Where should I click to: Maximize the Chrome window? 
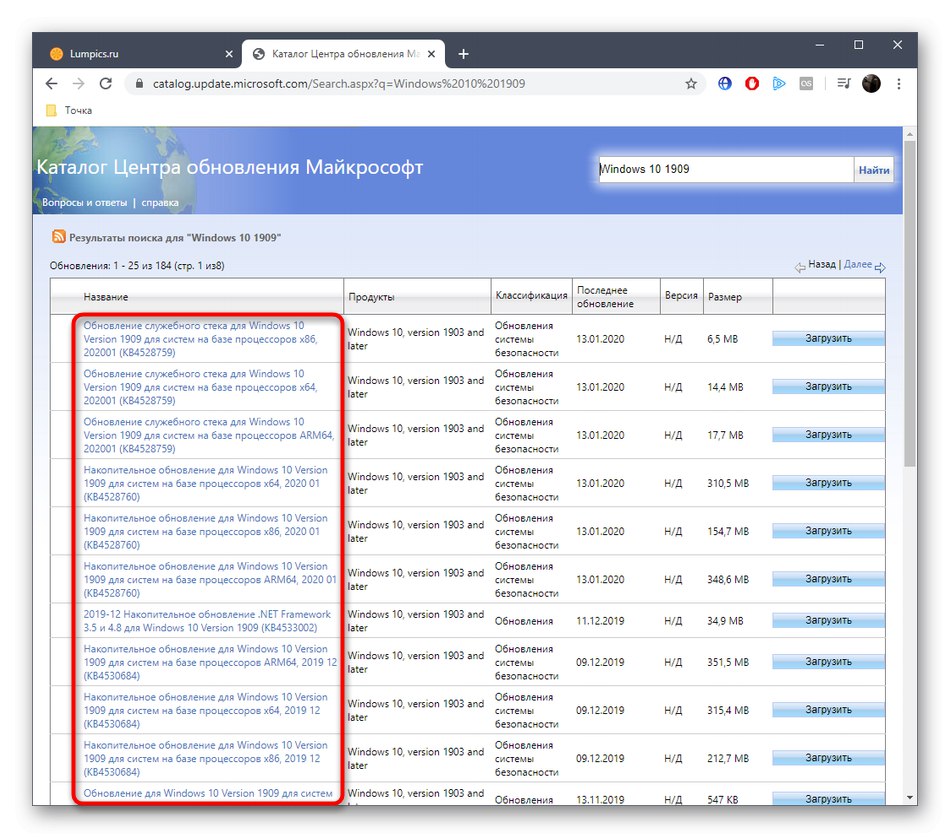tap(859, 45)
